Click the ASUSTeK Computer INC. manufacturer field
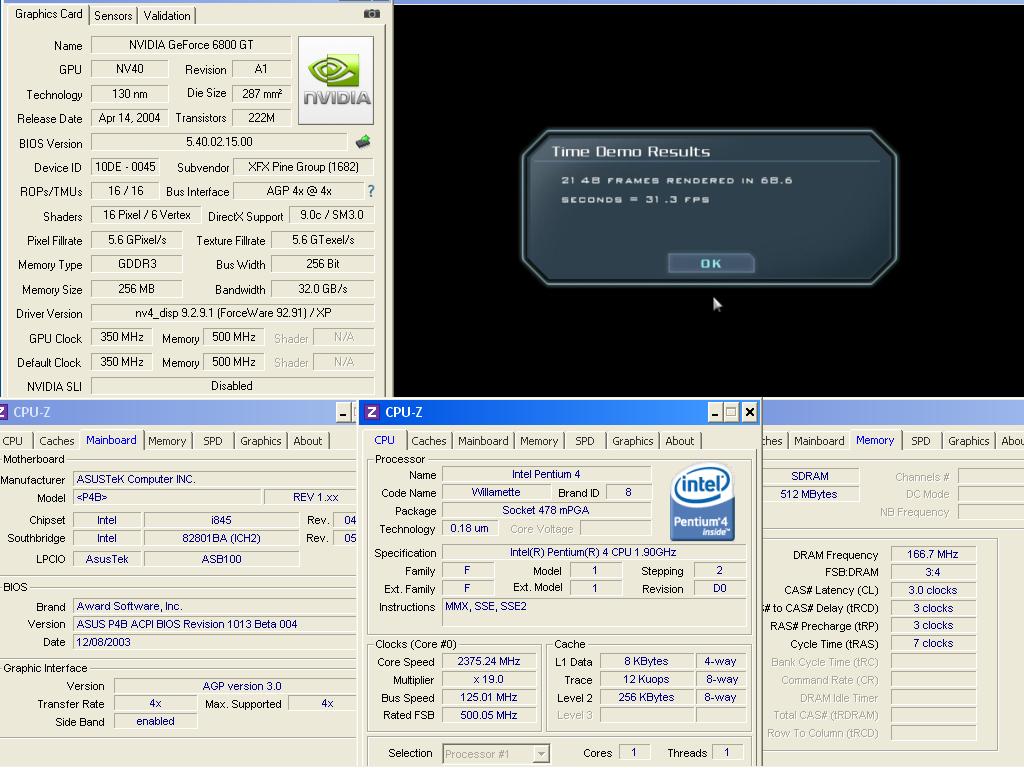 (214, 479)
